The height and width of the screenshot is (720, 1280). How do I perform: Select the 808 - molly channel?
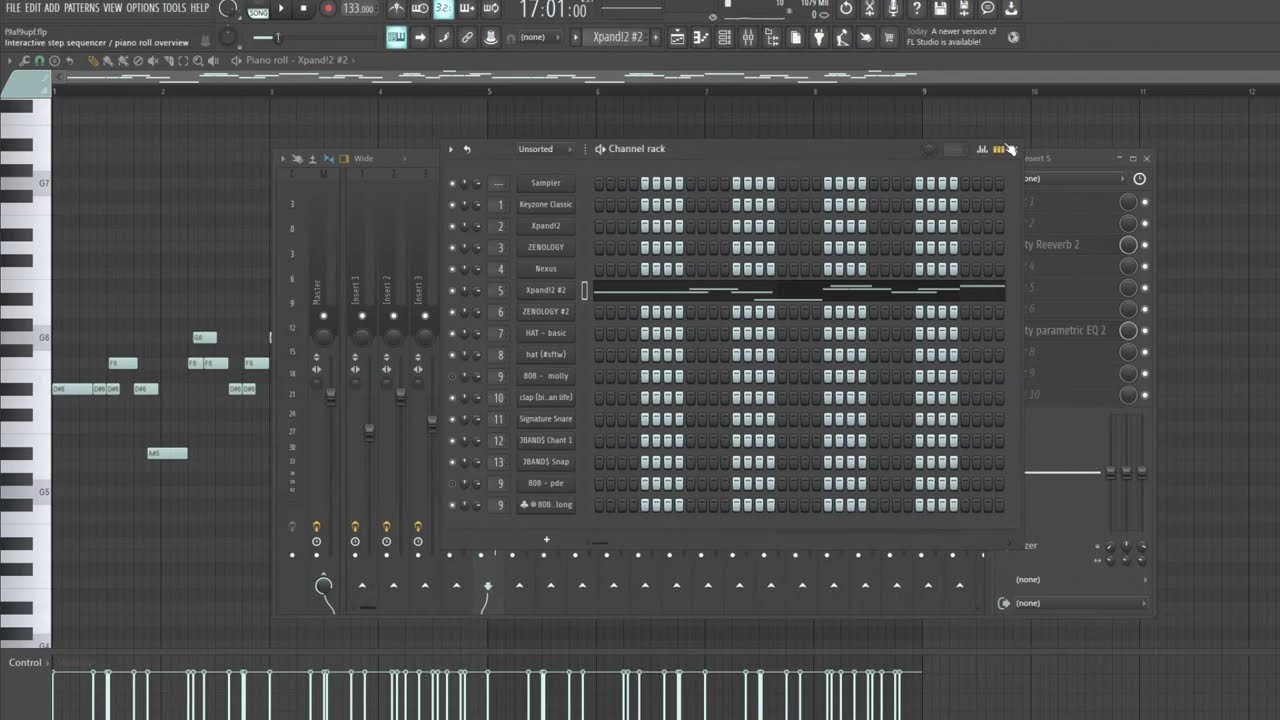point(545,376)
